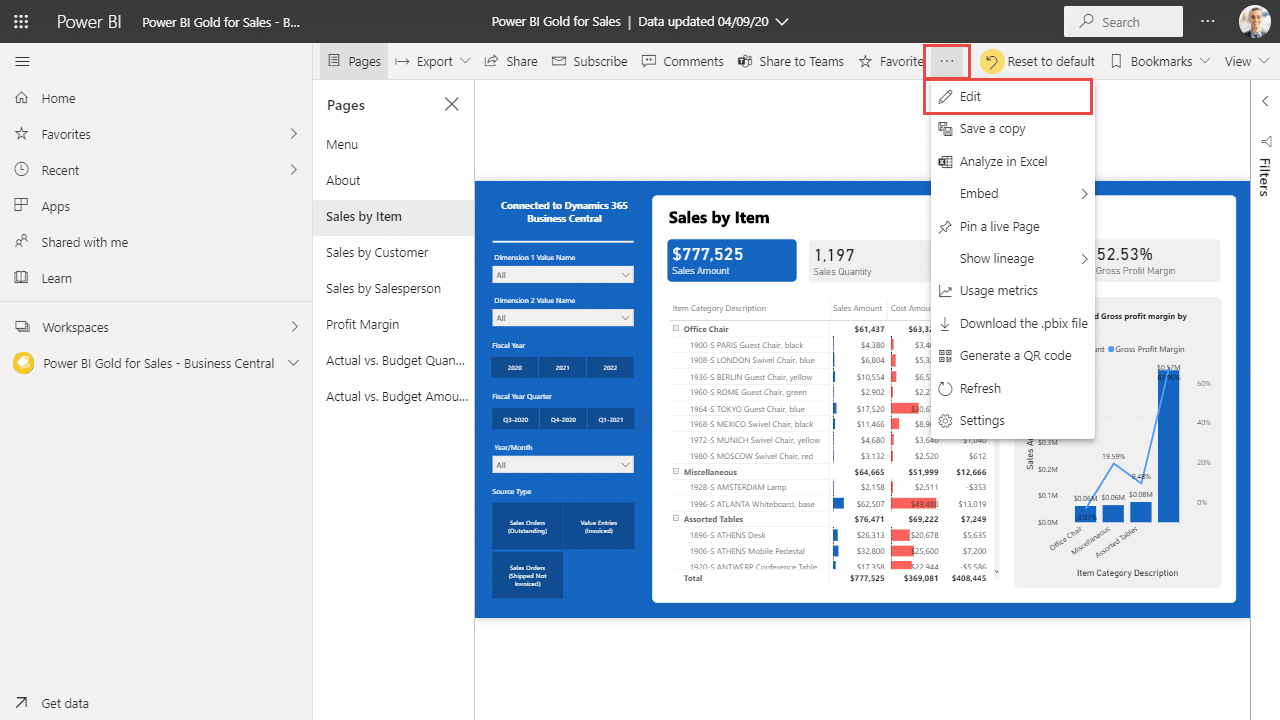
Task: Select fiscal year 2022 slicer
Action: 610,368
